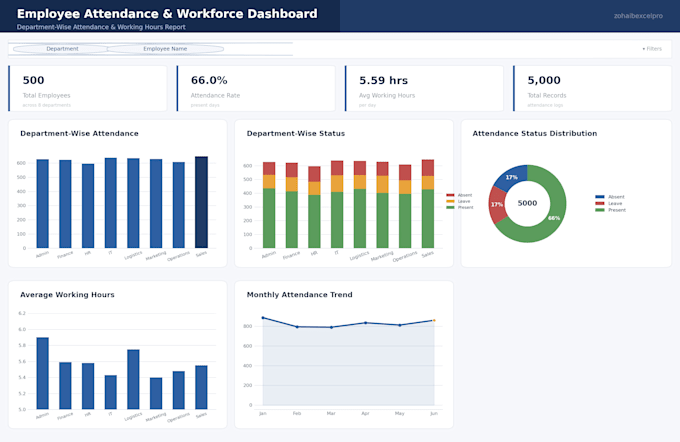This screenshot has height=442, width=680.
Task: Select the 5,000 Total Records value
Action: 544,80
